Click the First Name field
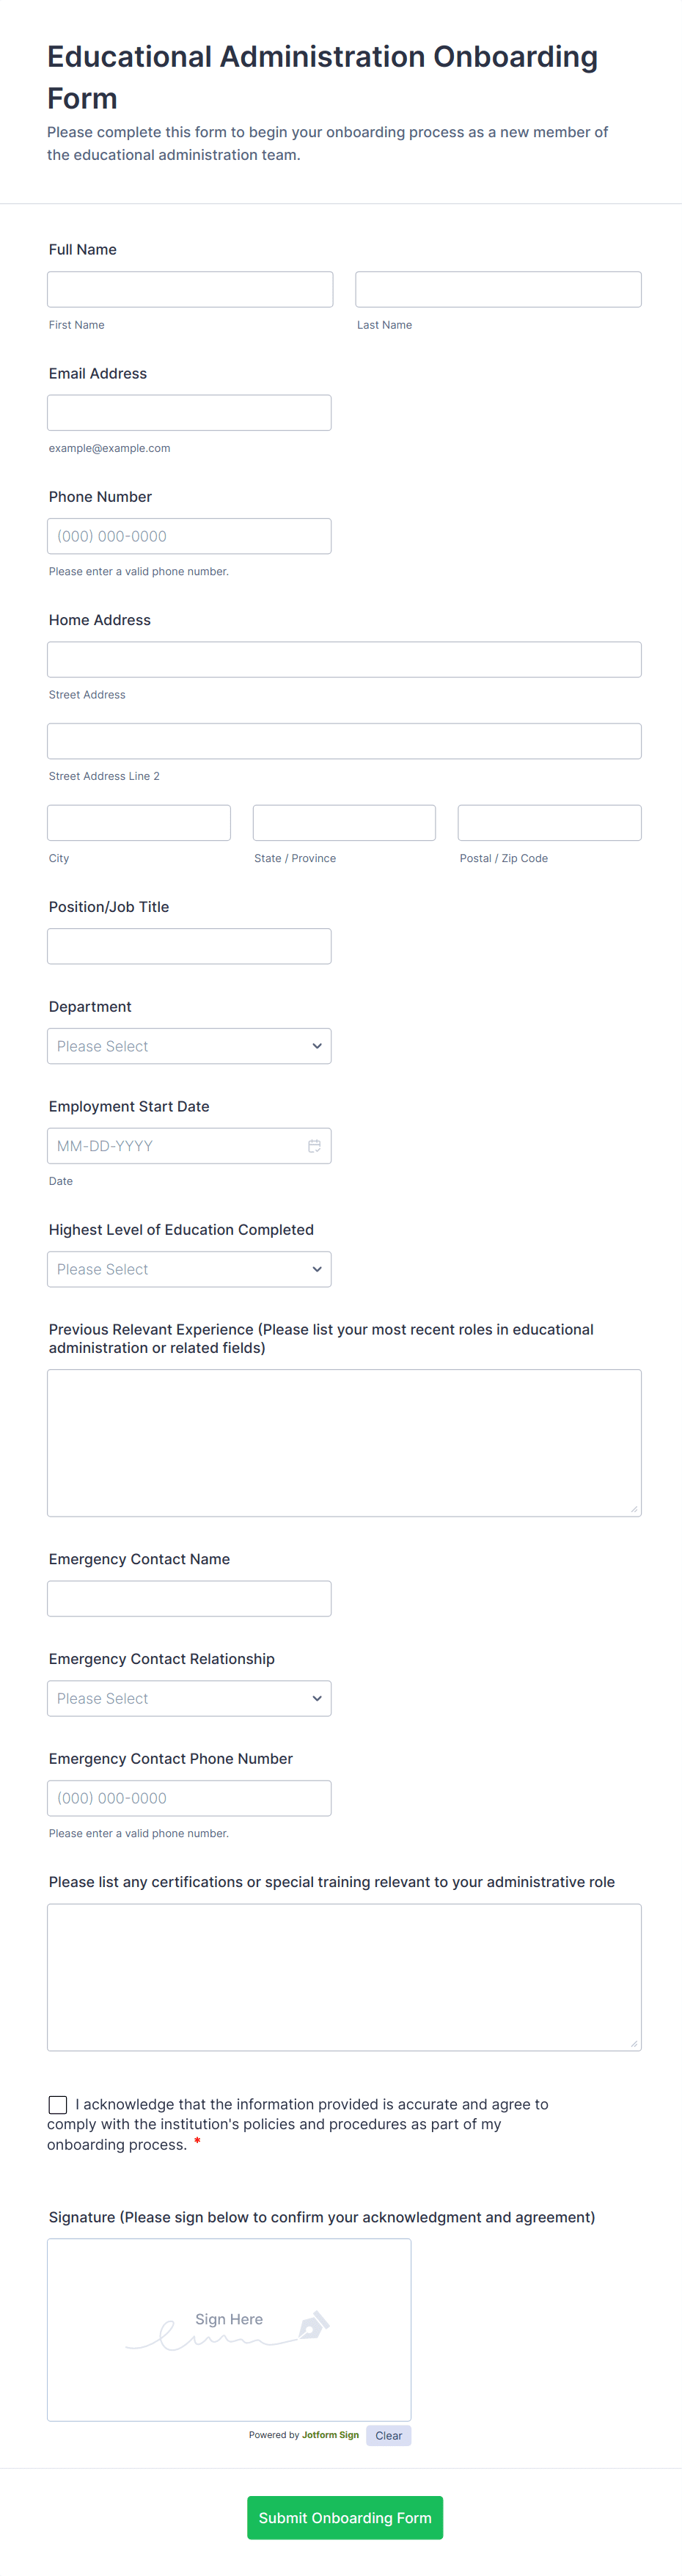The image size is (682, 2576). (x=190, y=289)
